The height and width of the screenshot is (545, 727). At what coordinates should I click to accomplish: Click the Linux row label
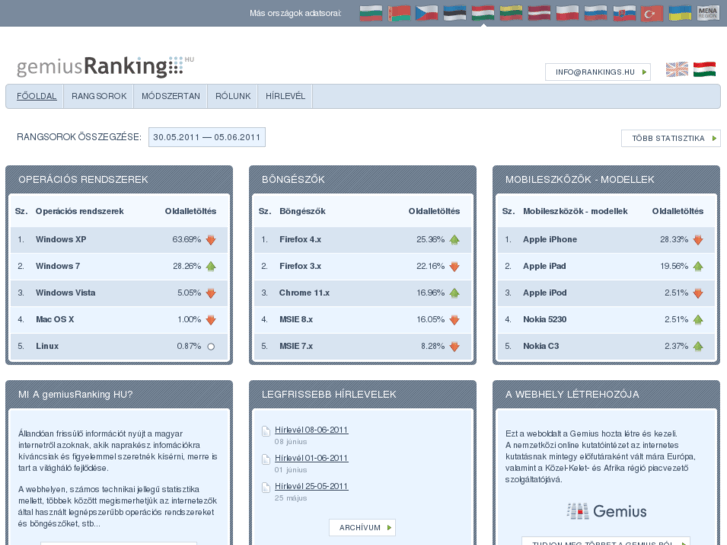[47, 346]
